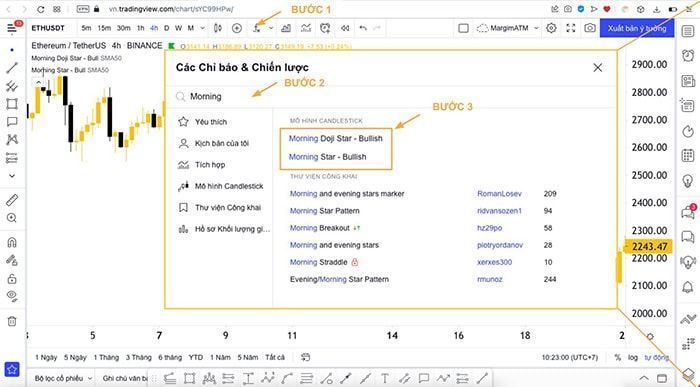
Task: Open the watchlist panel icon on right sidebar
Action: (688, 31)
